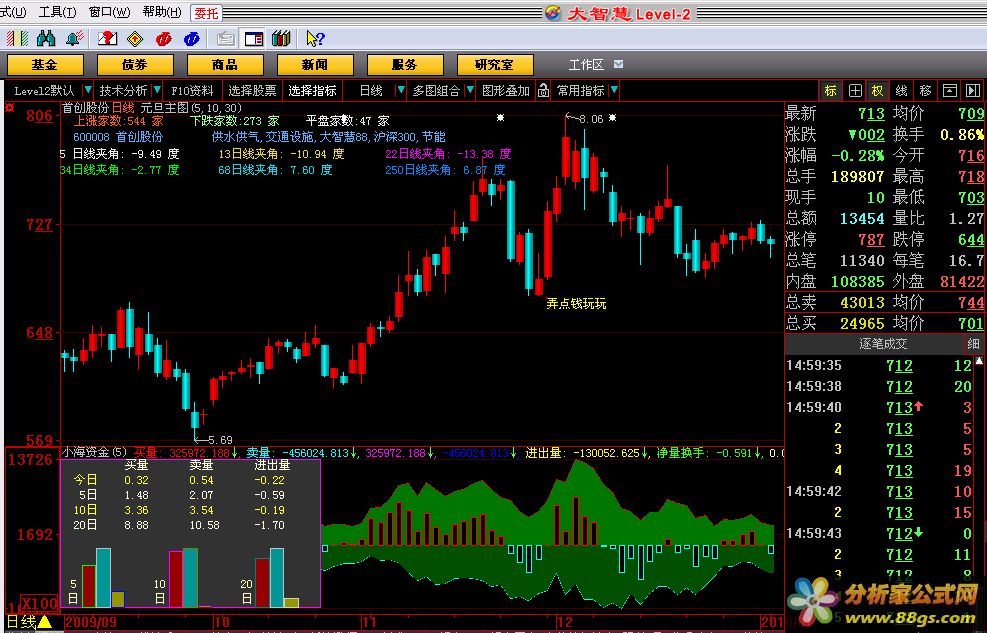987x633 pixels.
Task: Expand the Level2默认 dropdown arrow
Action: click(87, 91)
